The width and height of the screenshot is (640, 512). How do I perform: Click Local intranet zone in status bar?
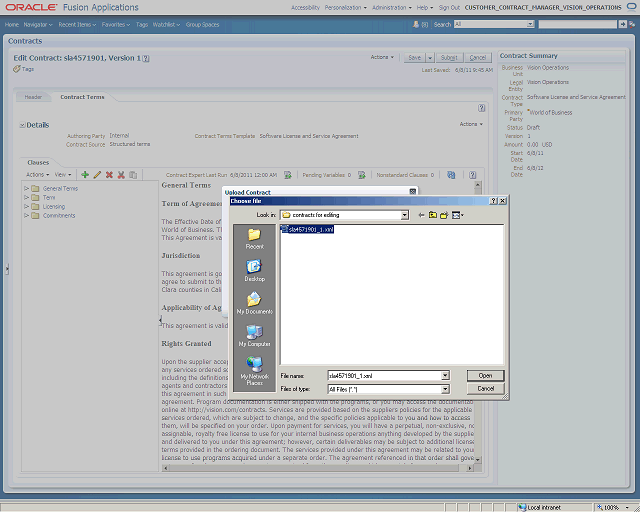[540, 508]
